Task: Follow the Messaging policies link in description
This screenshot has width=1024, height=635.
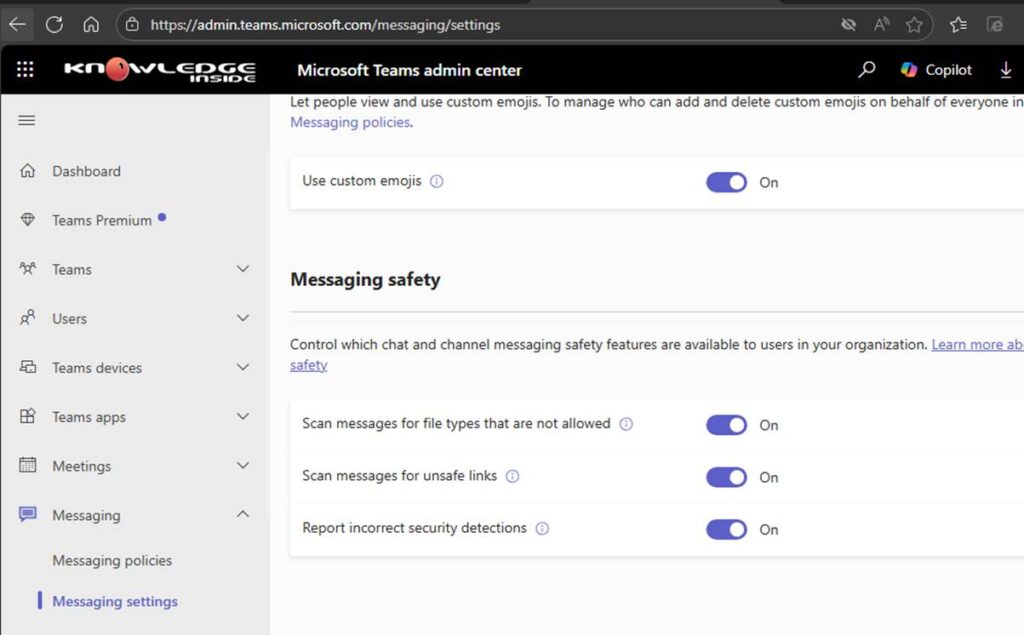Action: (350, 122)
